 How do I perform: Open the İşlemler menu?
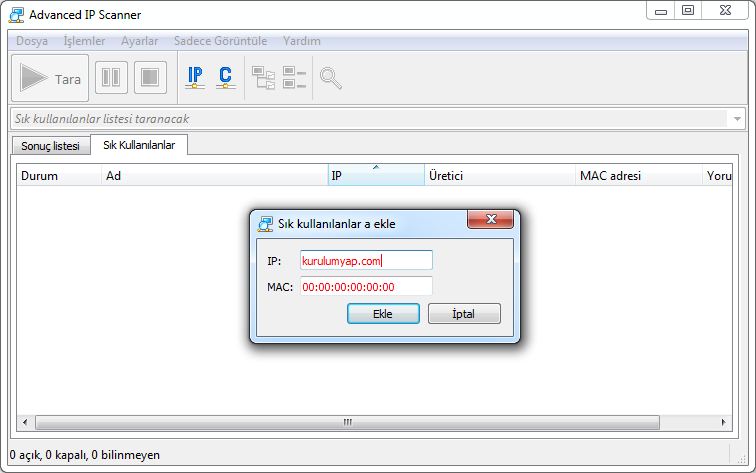click(x=84, y=41)
